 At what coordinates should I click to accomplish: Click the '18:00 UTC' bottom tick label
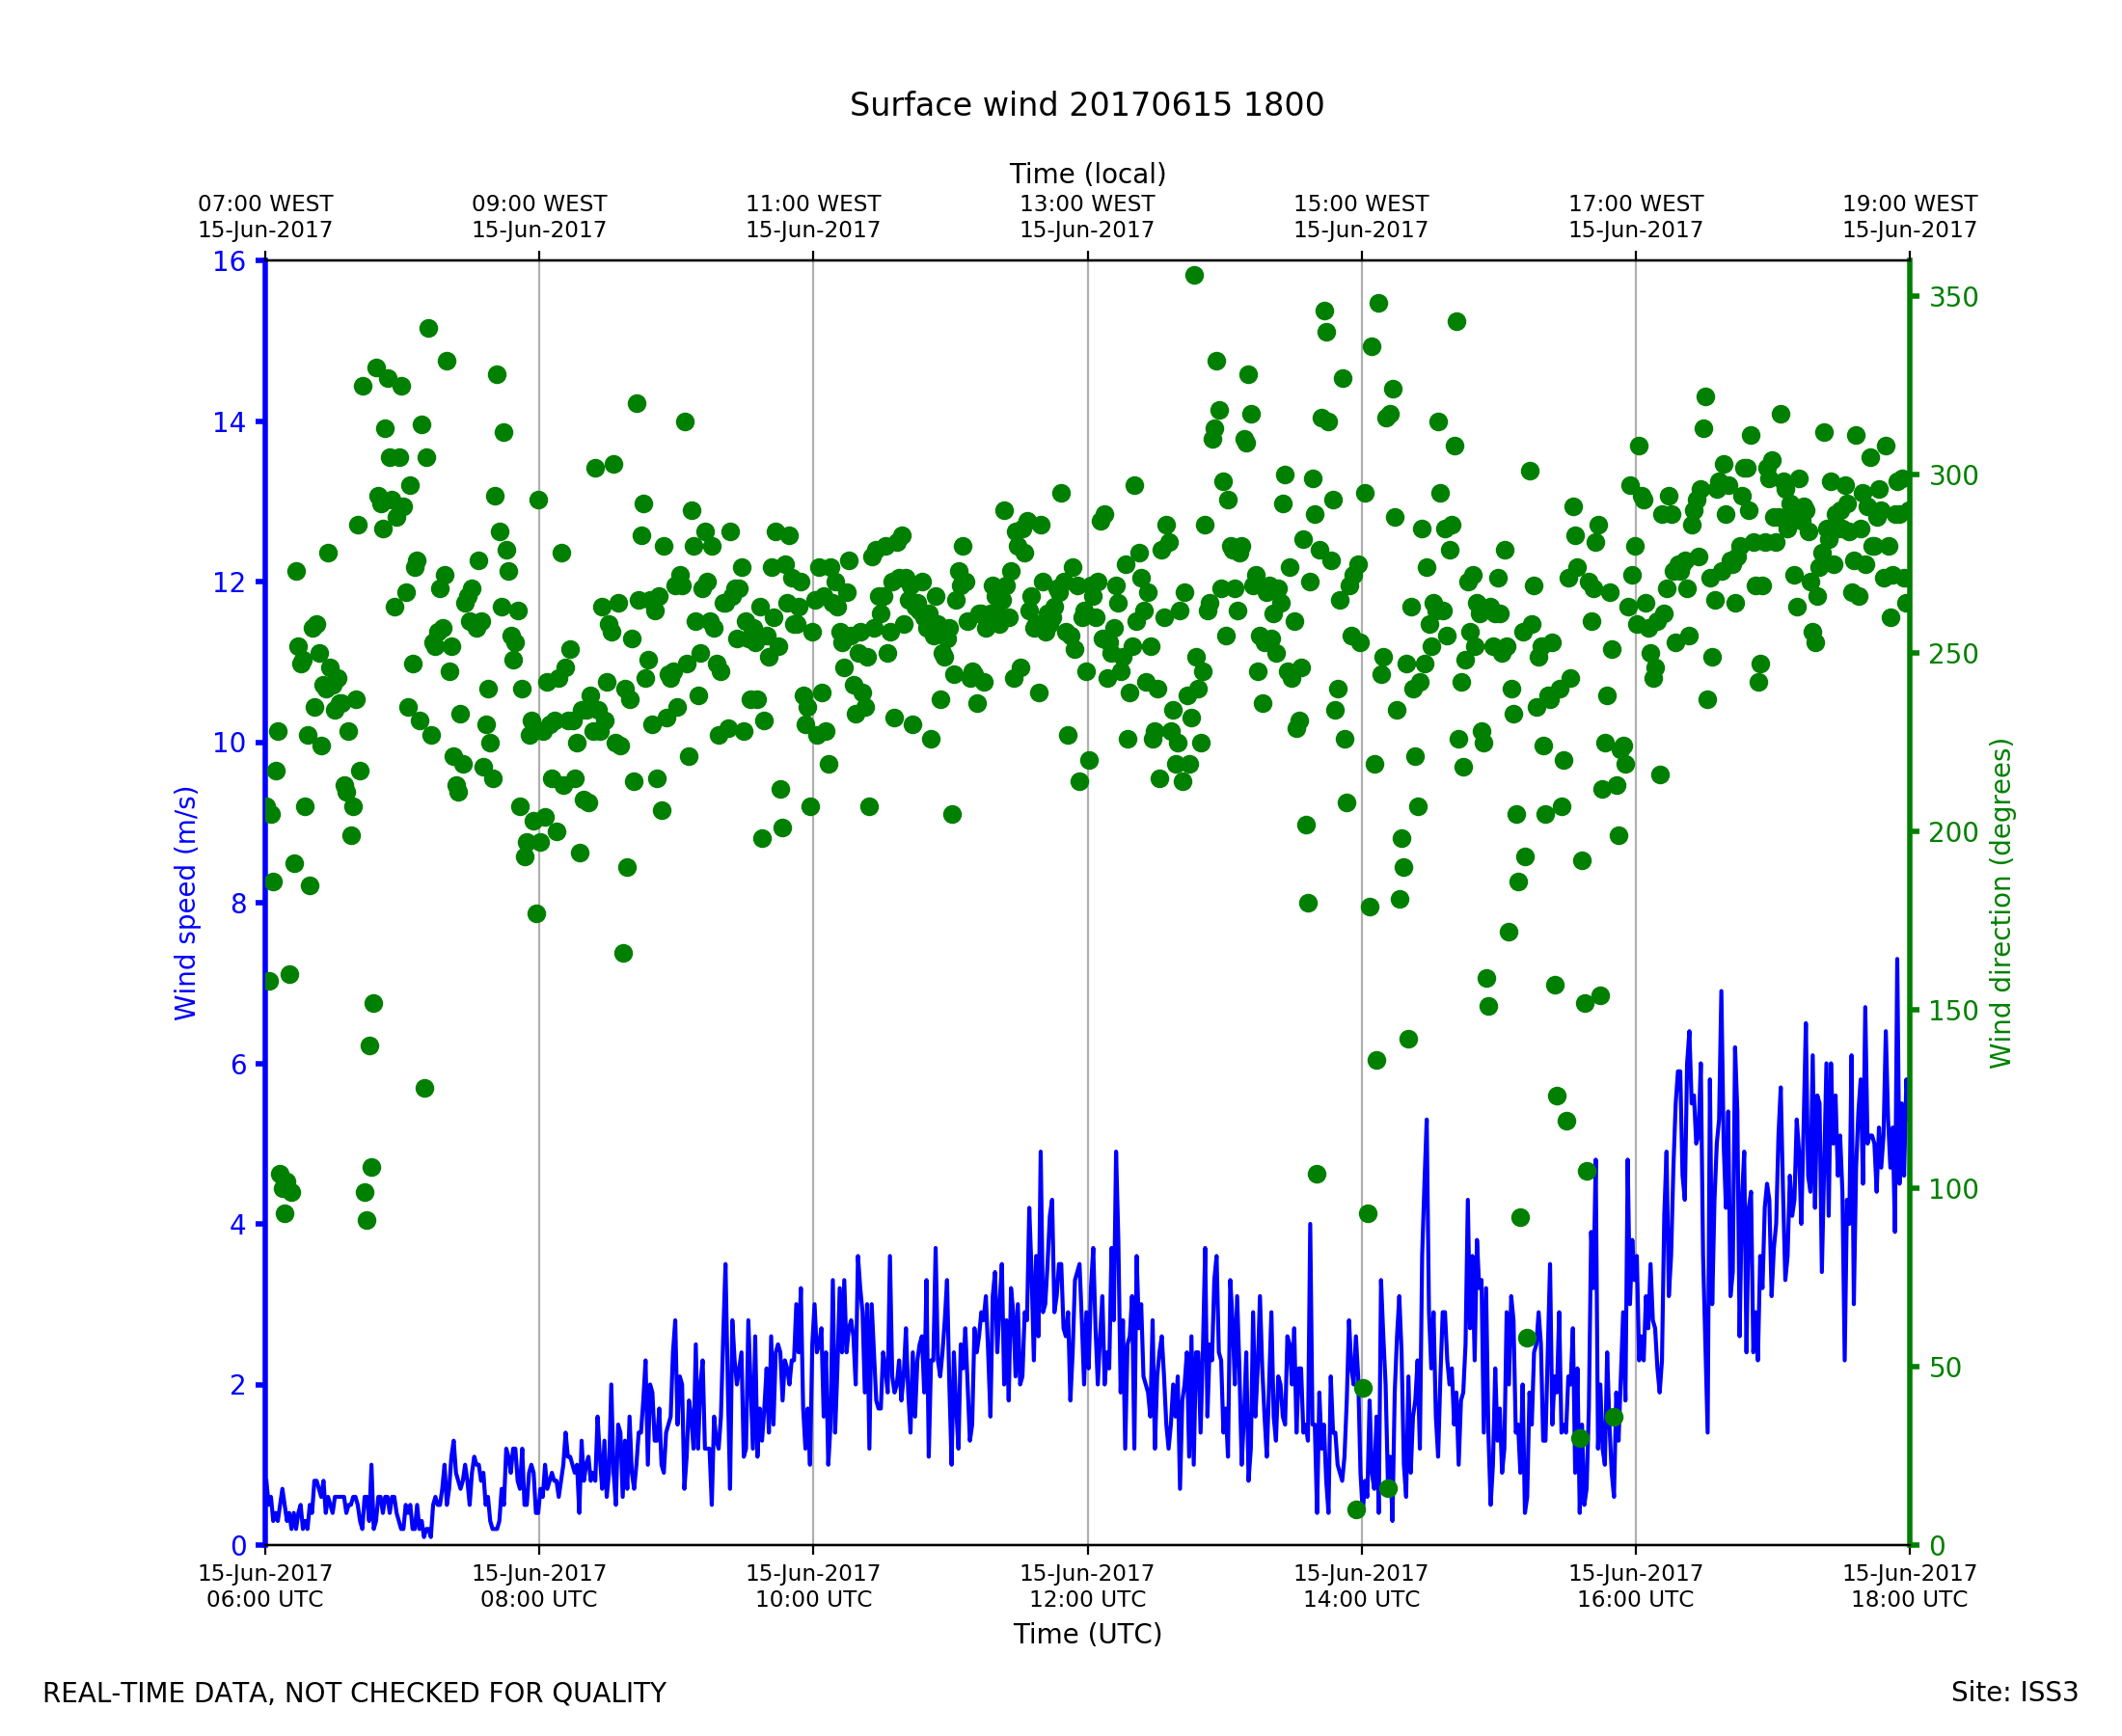coord(1909,1599)
